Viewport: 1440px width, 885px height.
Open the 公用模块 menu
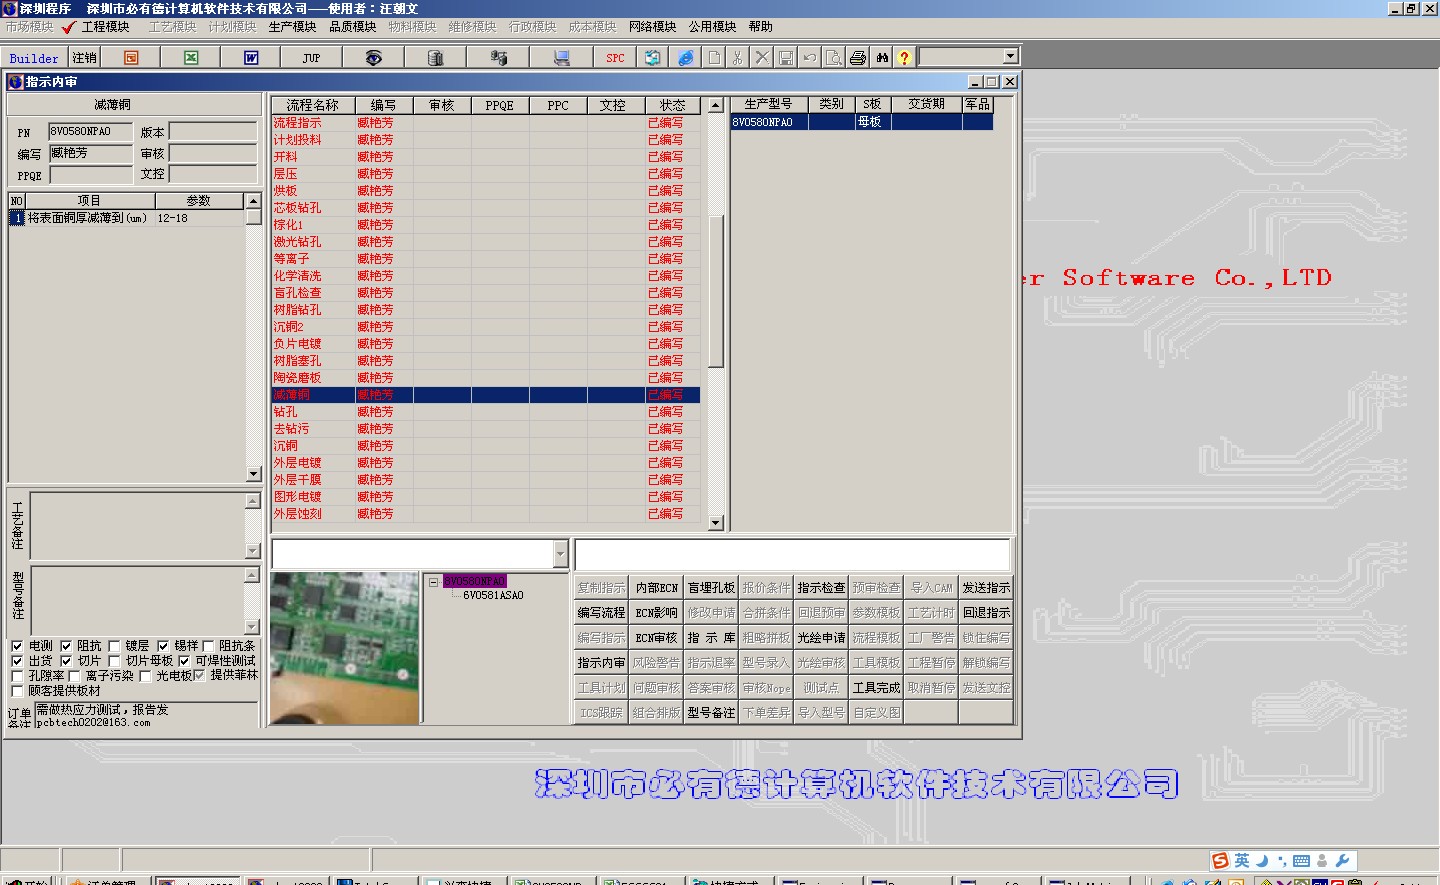tap(712, 27)
